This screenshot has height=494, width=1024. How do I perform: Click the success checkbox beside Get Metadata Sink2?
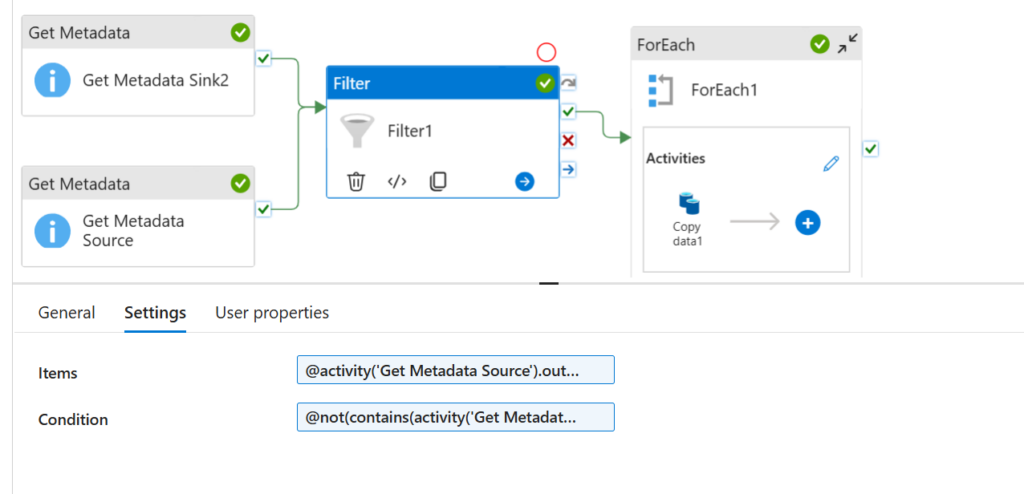pyautogui.click(x=264, y=59)
